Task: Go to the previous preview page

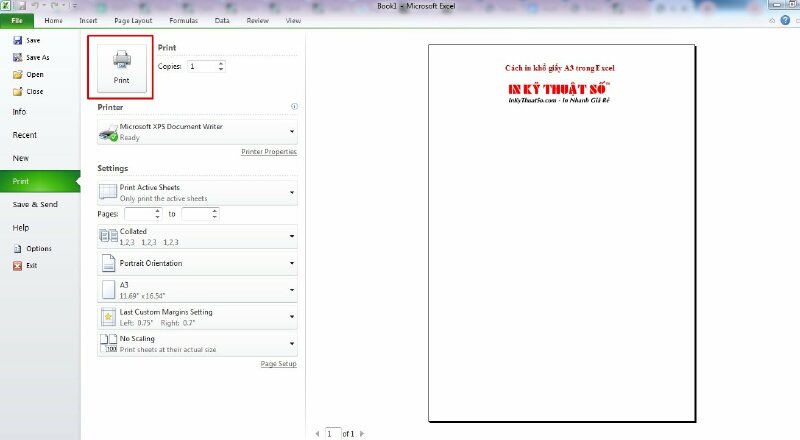Action: (x=317, y=434)
